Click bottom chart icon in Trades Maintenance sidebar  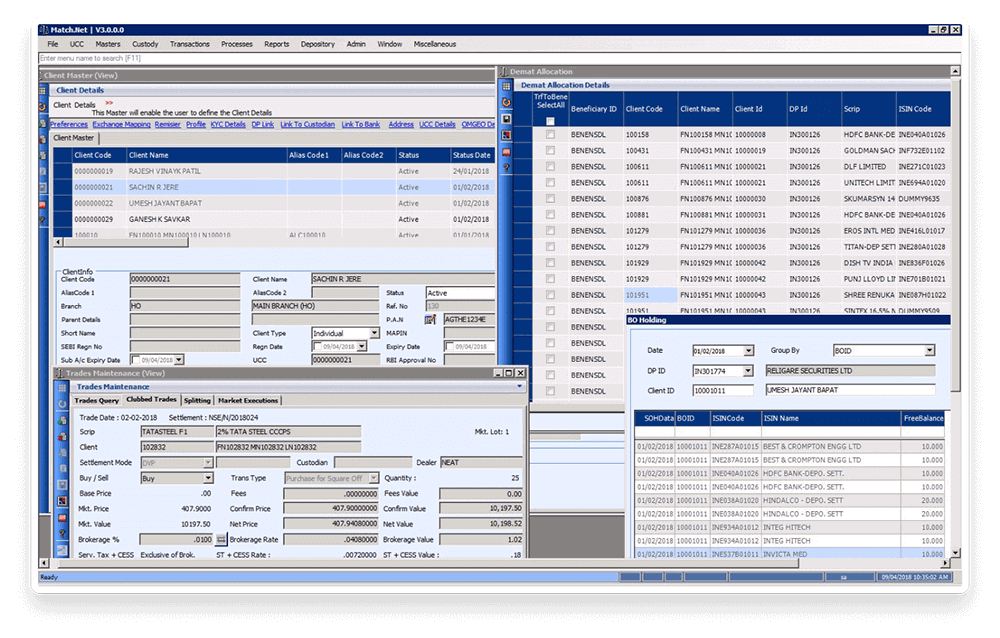pyautogui.click(x=62, y=550)
